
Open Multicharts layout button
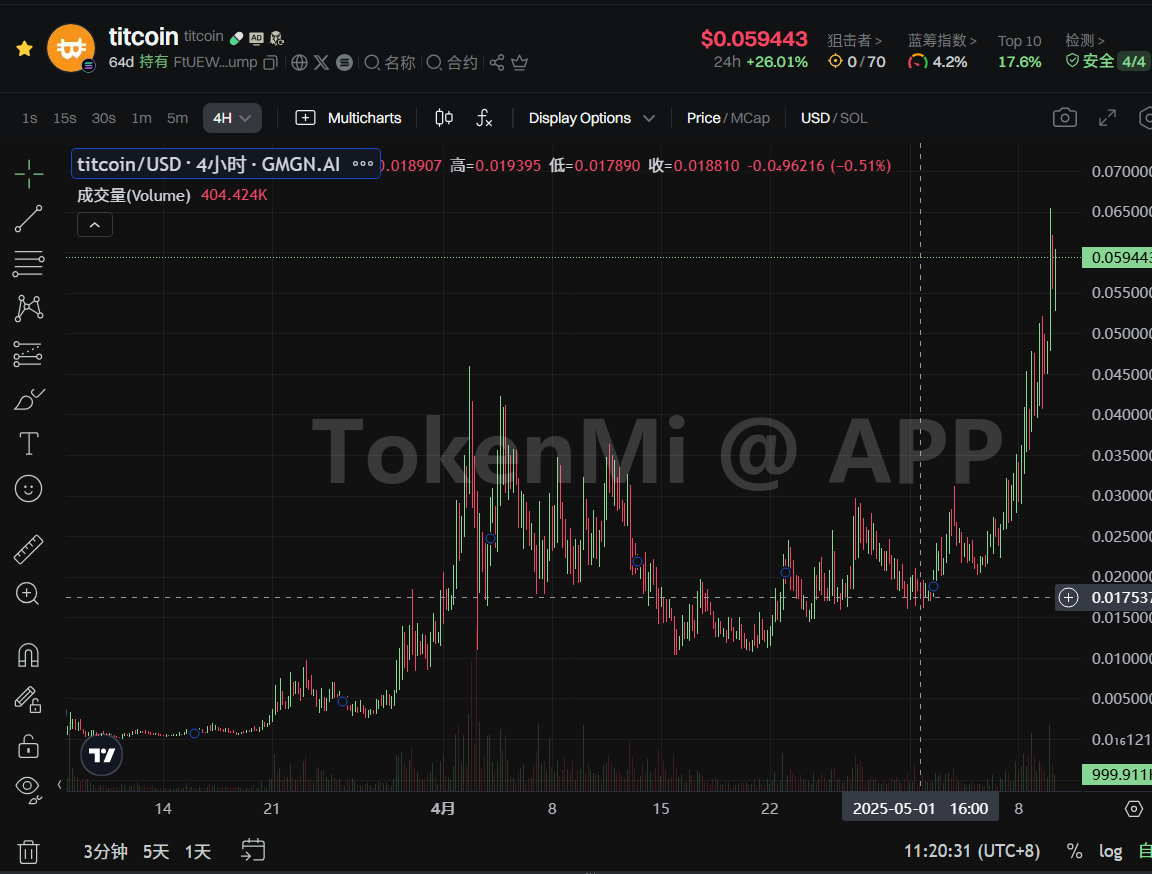349,118
